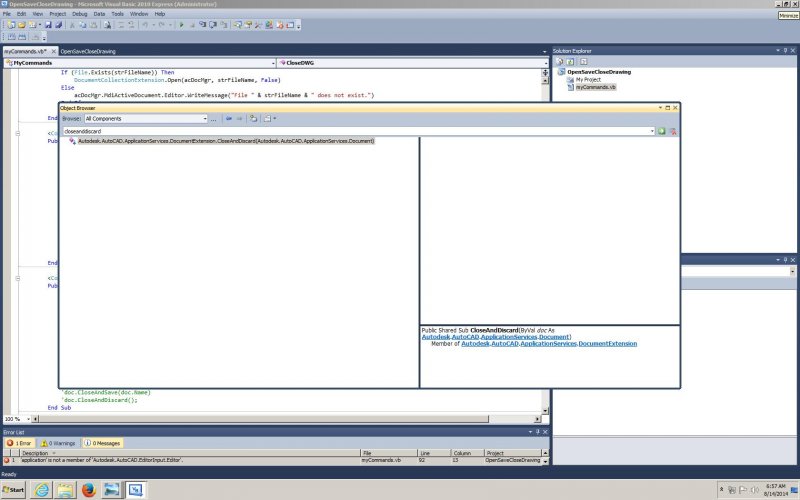Click the Cut toolbar icon
The height and width of the screenshot is (500, 800).
[x=72, y=24]
